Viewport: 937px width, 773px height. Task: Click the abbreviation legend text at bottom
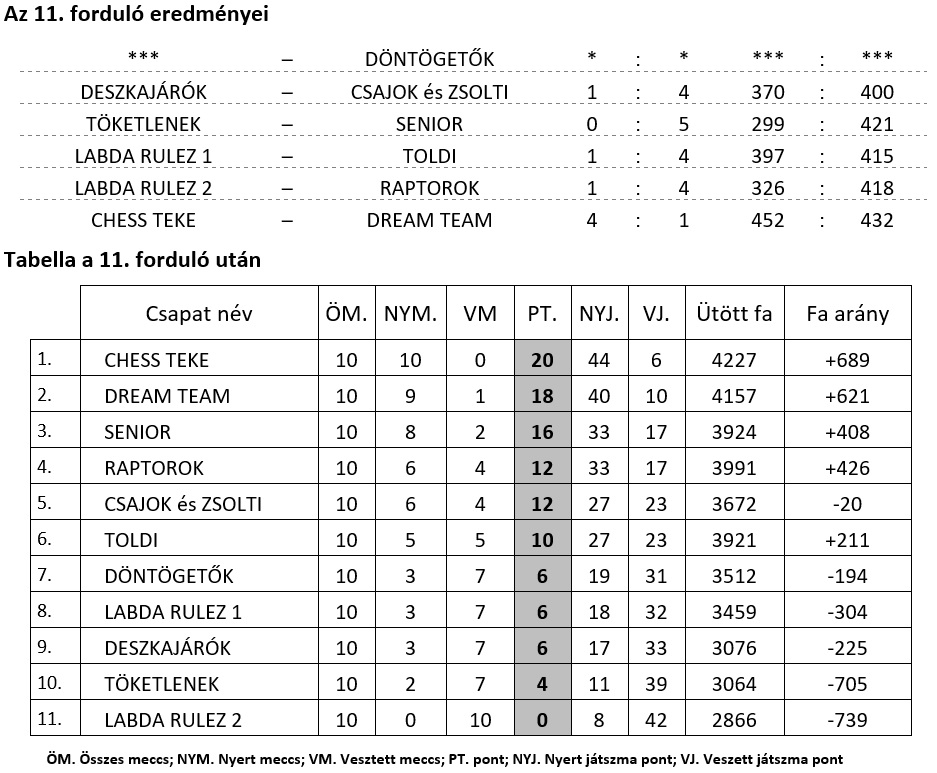point(444,758)
